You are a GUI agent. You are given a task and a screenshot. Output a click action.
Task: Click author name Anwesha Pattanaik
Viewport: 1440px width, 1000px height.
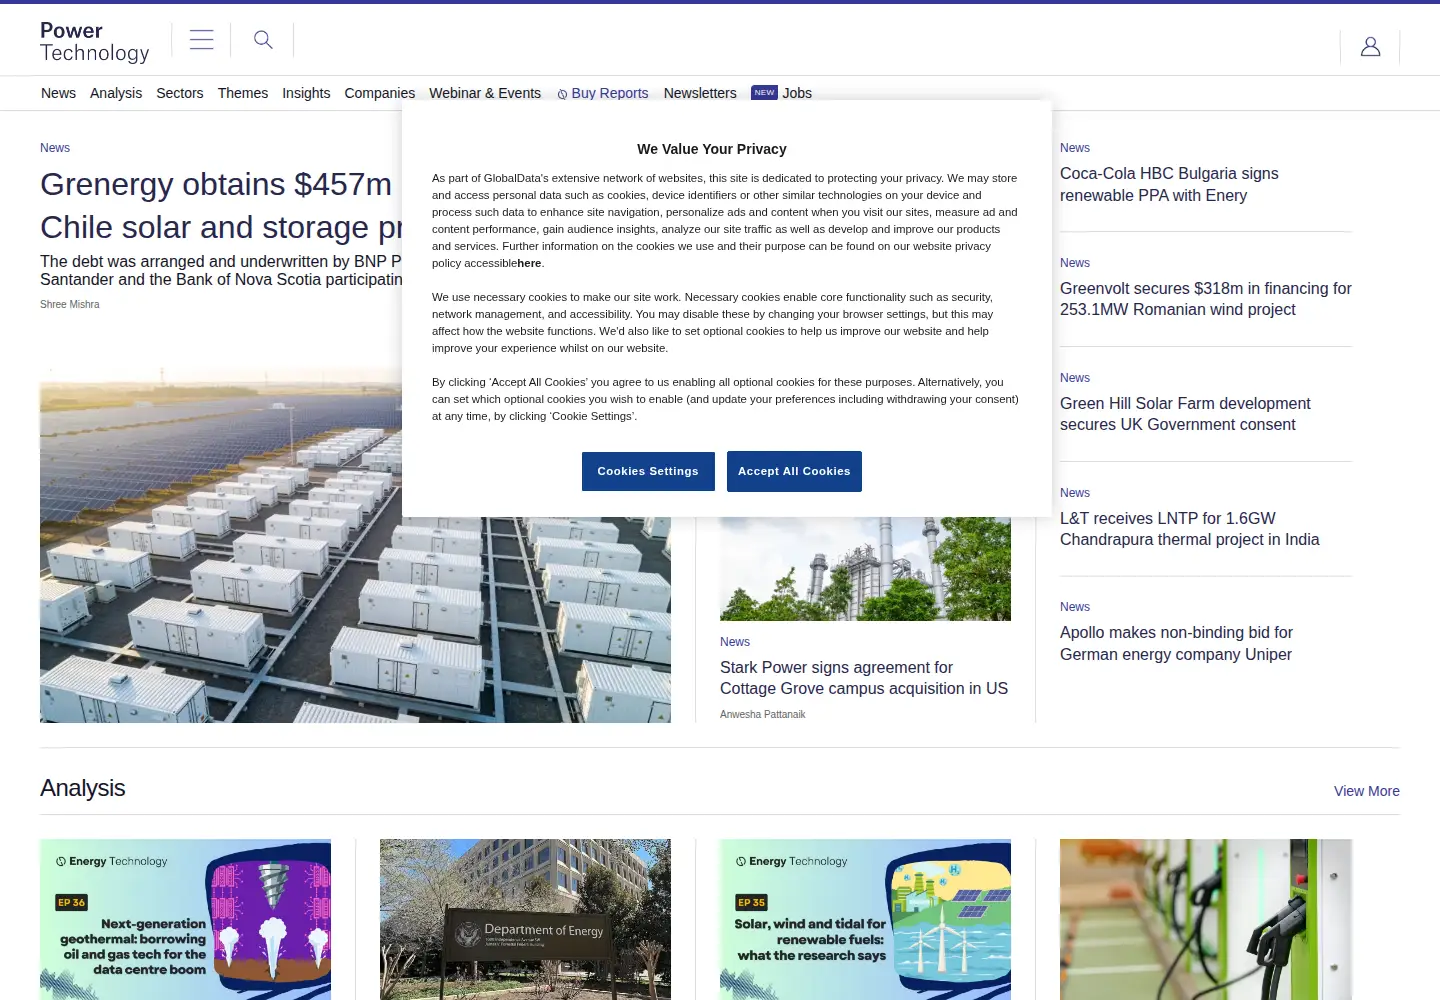(x=763, y=714)
